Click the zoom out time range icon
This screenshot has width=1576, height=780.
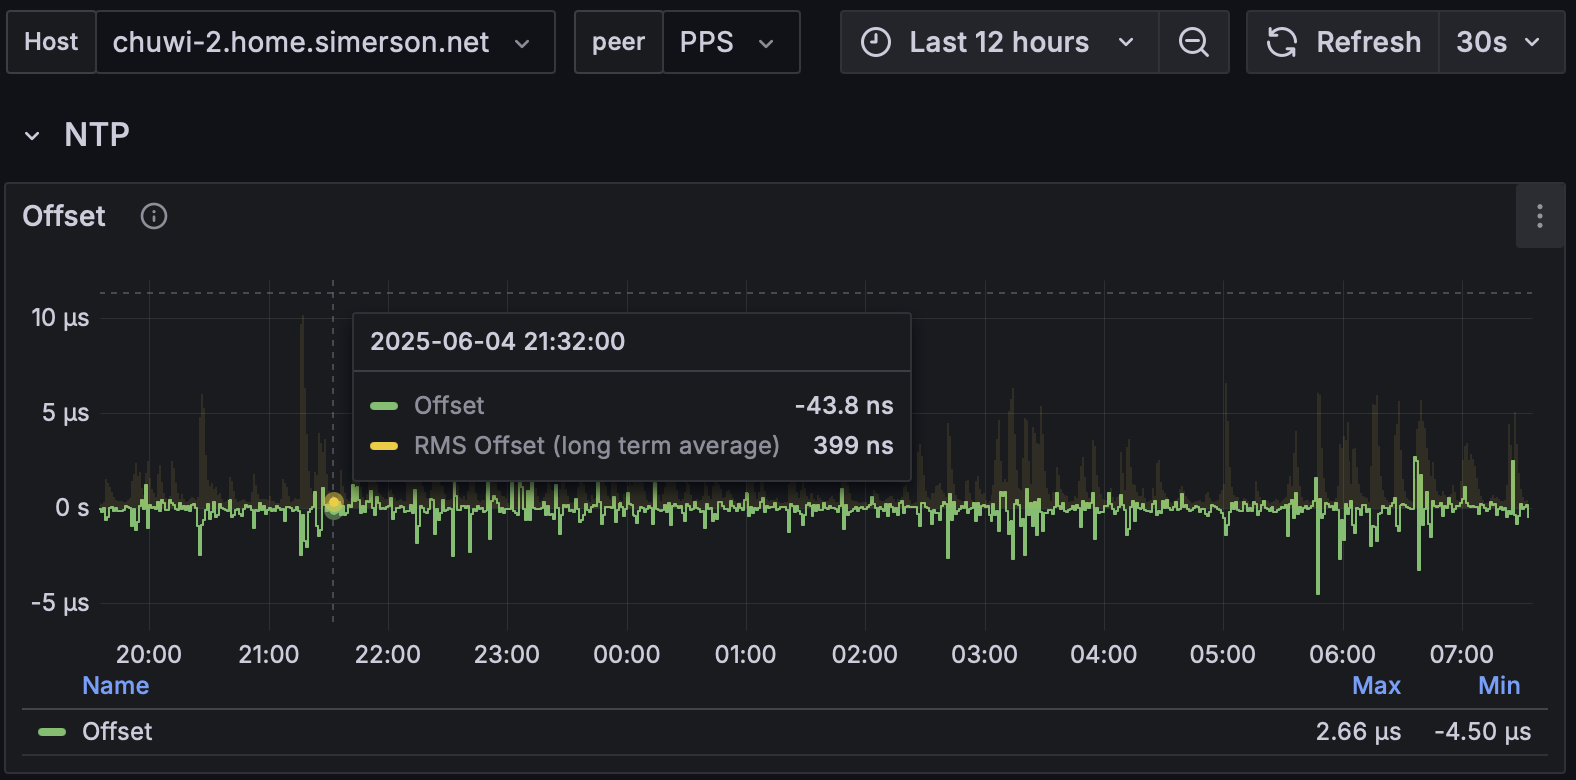[x=1193, y=42]
